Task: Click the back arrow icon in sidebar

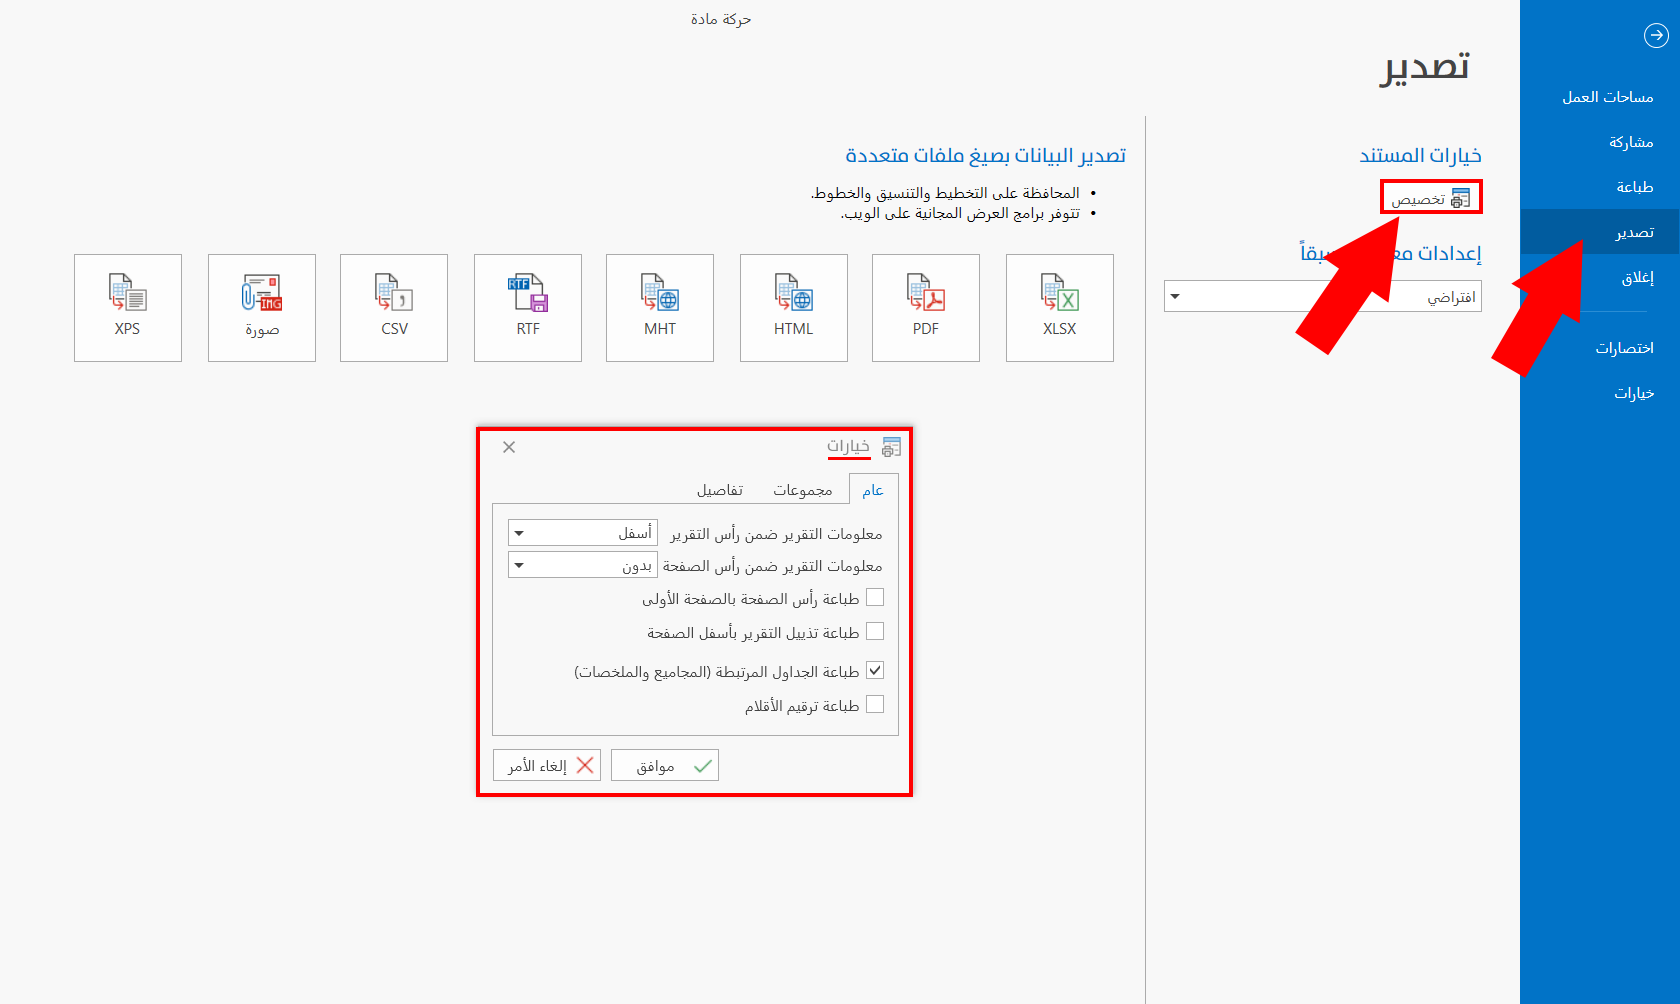Action: [x=1656, y=36]
